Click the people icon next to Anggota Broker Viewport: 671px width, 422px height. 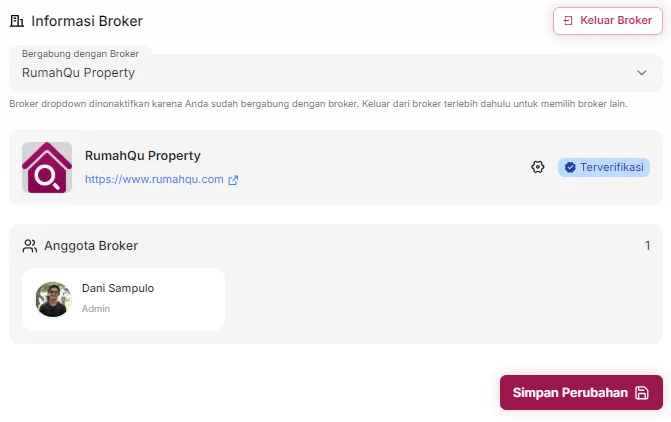tap(30, 245)
